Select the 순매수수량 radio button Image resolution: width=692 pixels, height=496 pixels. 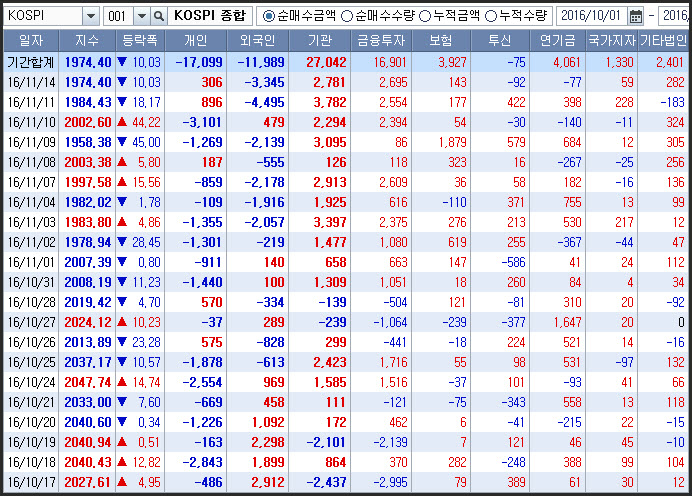pyautogui.click(x=347, y=16)
